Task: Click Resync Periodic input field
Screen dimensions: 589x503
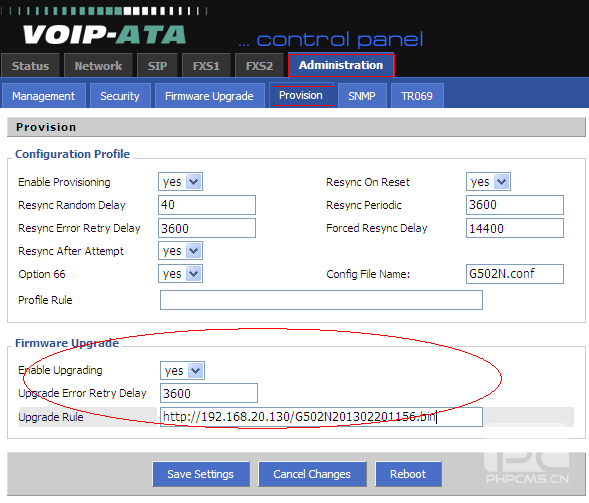Action: (515, 205)
